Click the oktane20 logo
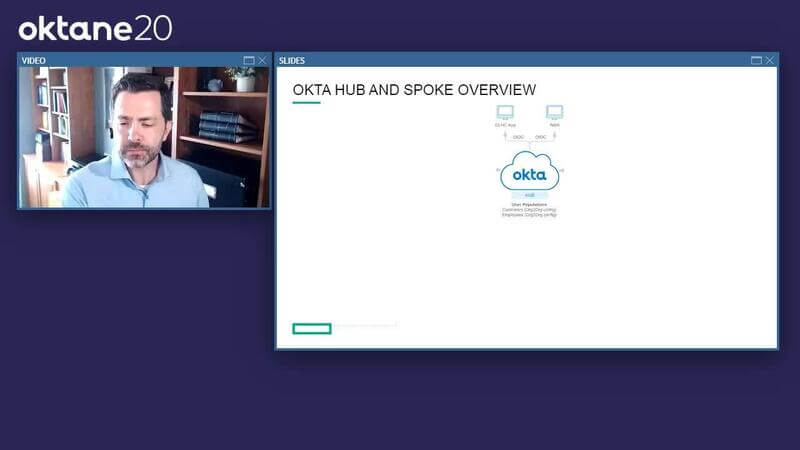800x450 pixels. click(x=95, y=27)
